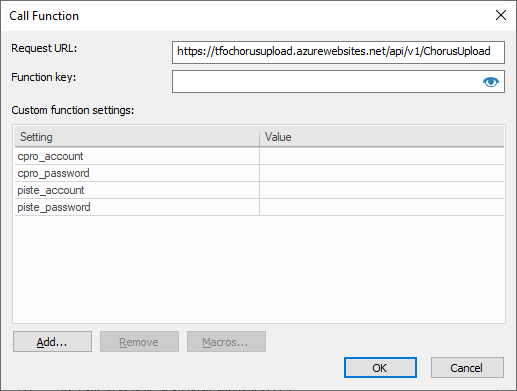Click the value cell for cpro_password
Image resolution: width=517 pixels, height=391 pixels.
click(382, 173)
